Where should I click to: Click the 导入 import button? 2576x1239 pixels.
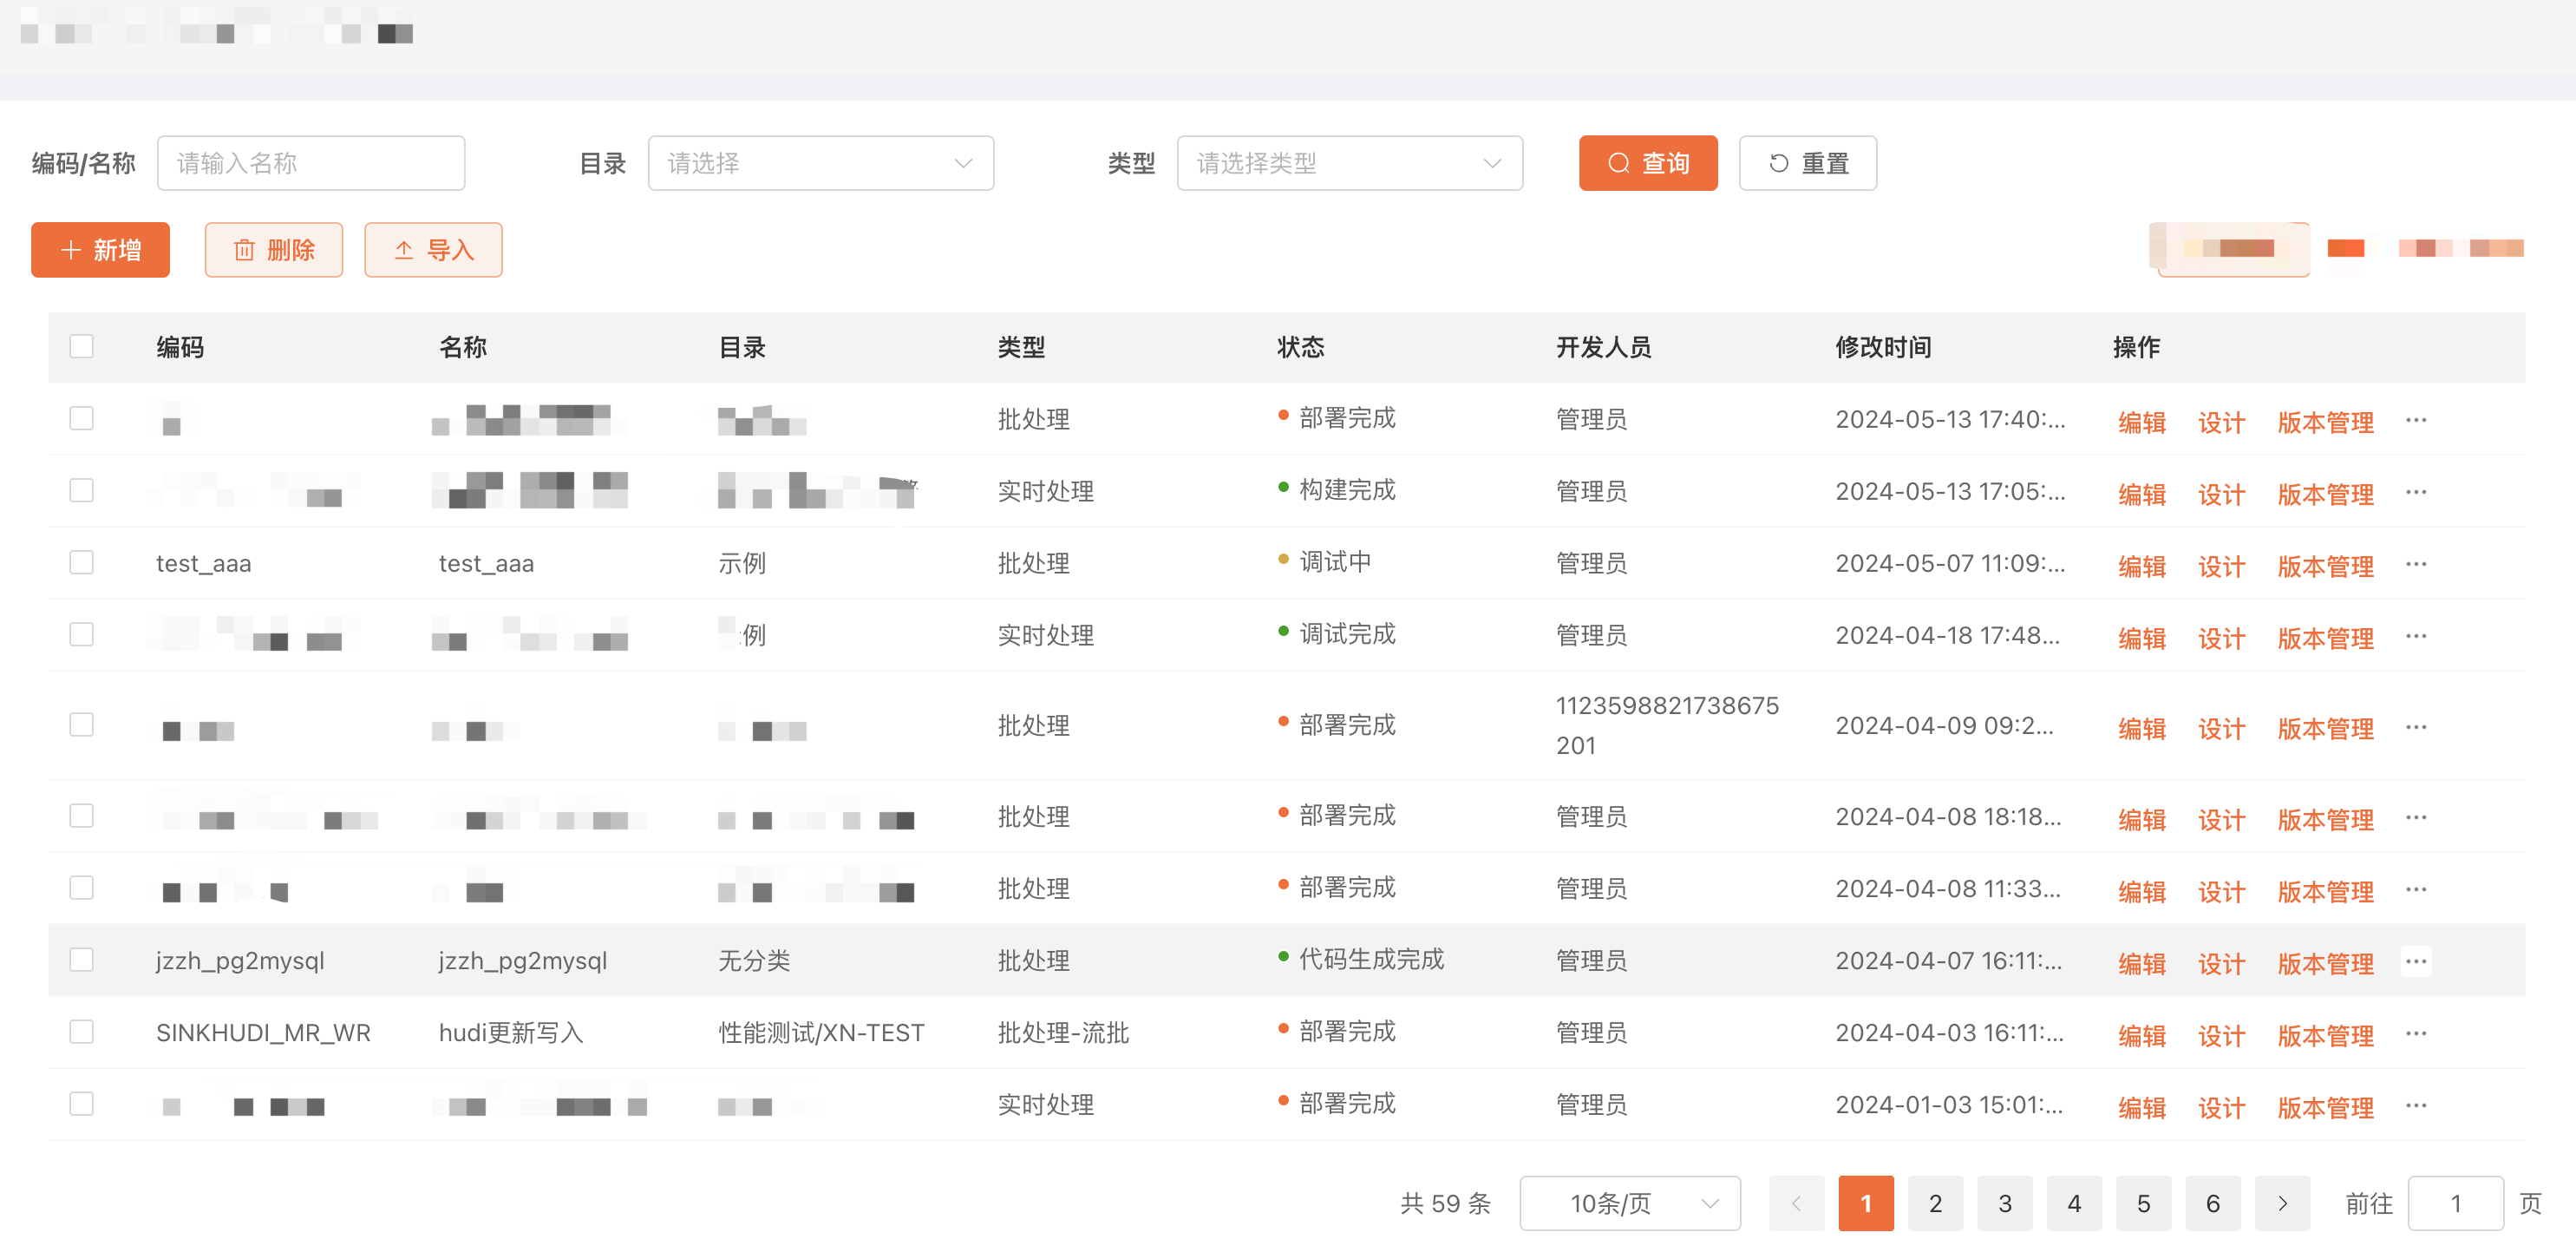click(x=433, y=250)
